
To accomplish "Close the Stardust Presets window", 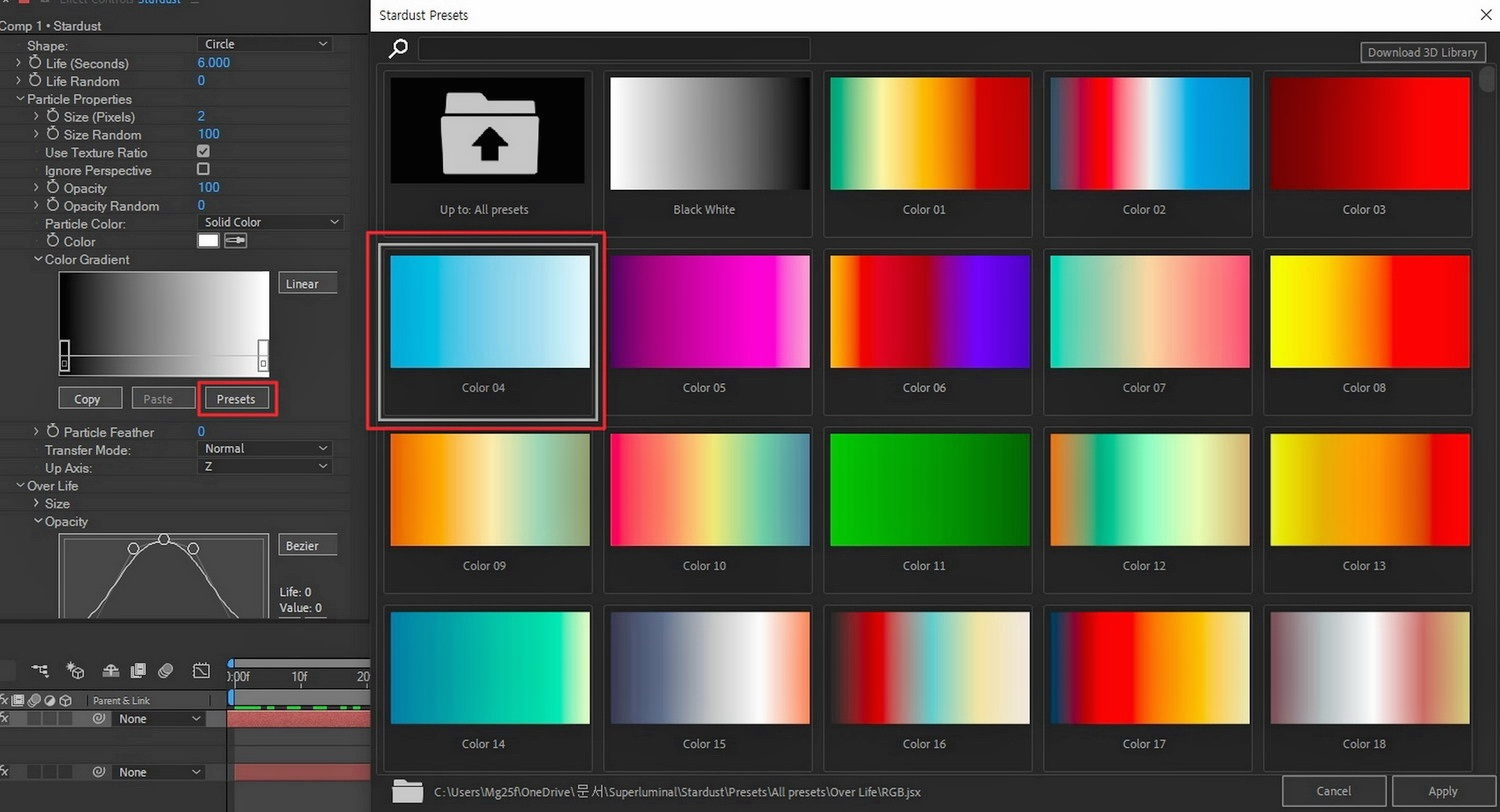I will tap(1485, 14).
